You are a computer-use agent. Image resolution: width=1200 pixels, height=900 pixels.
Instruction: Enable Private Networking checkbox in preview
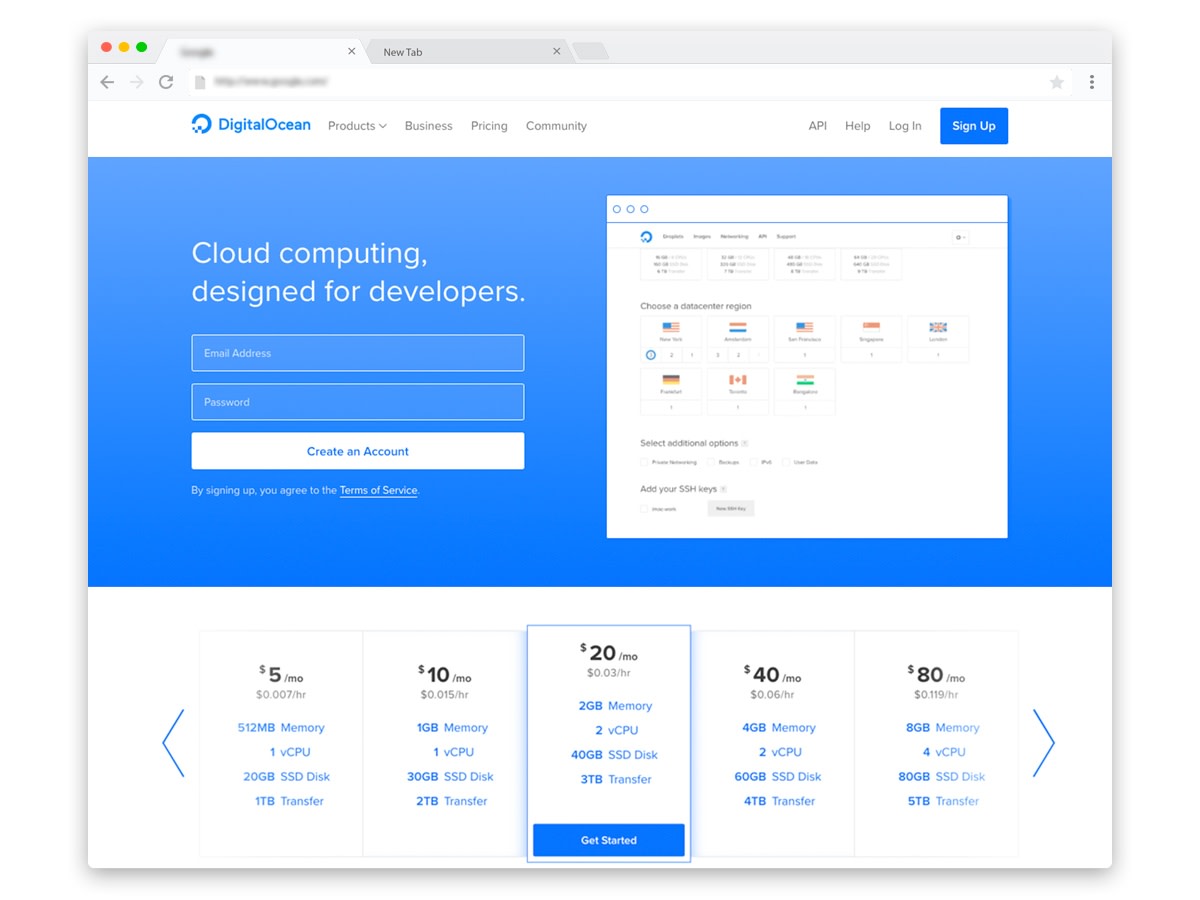click(644, 462)
